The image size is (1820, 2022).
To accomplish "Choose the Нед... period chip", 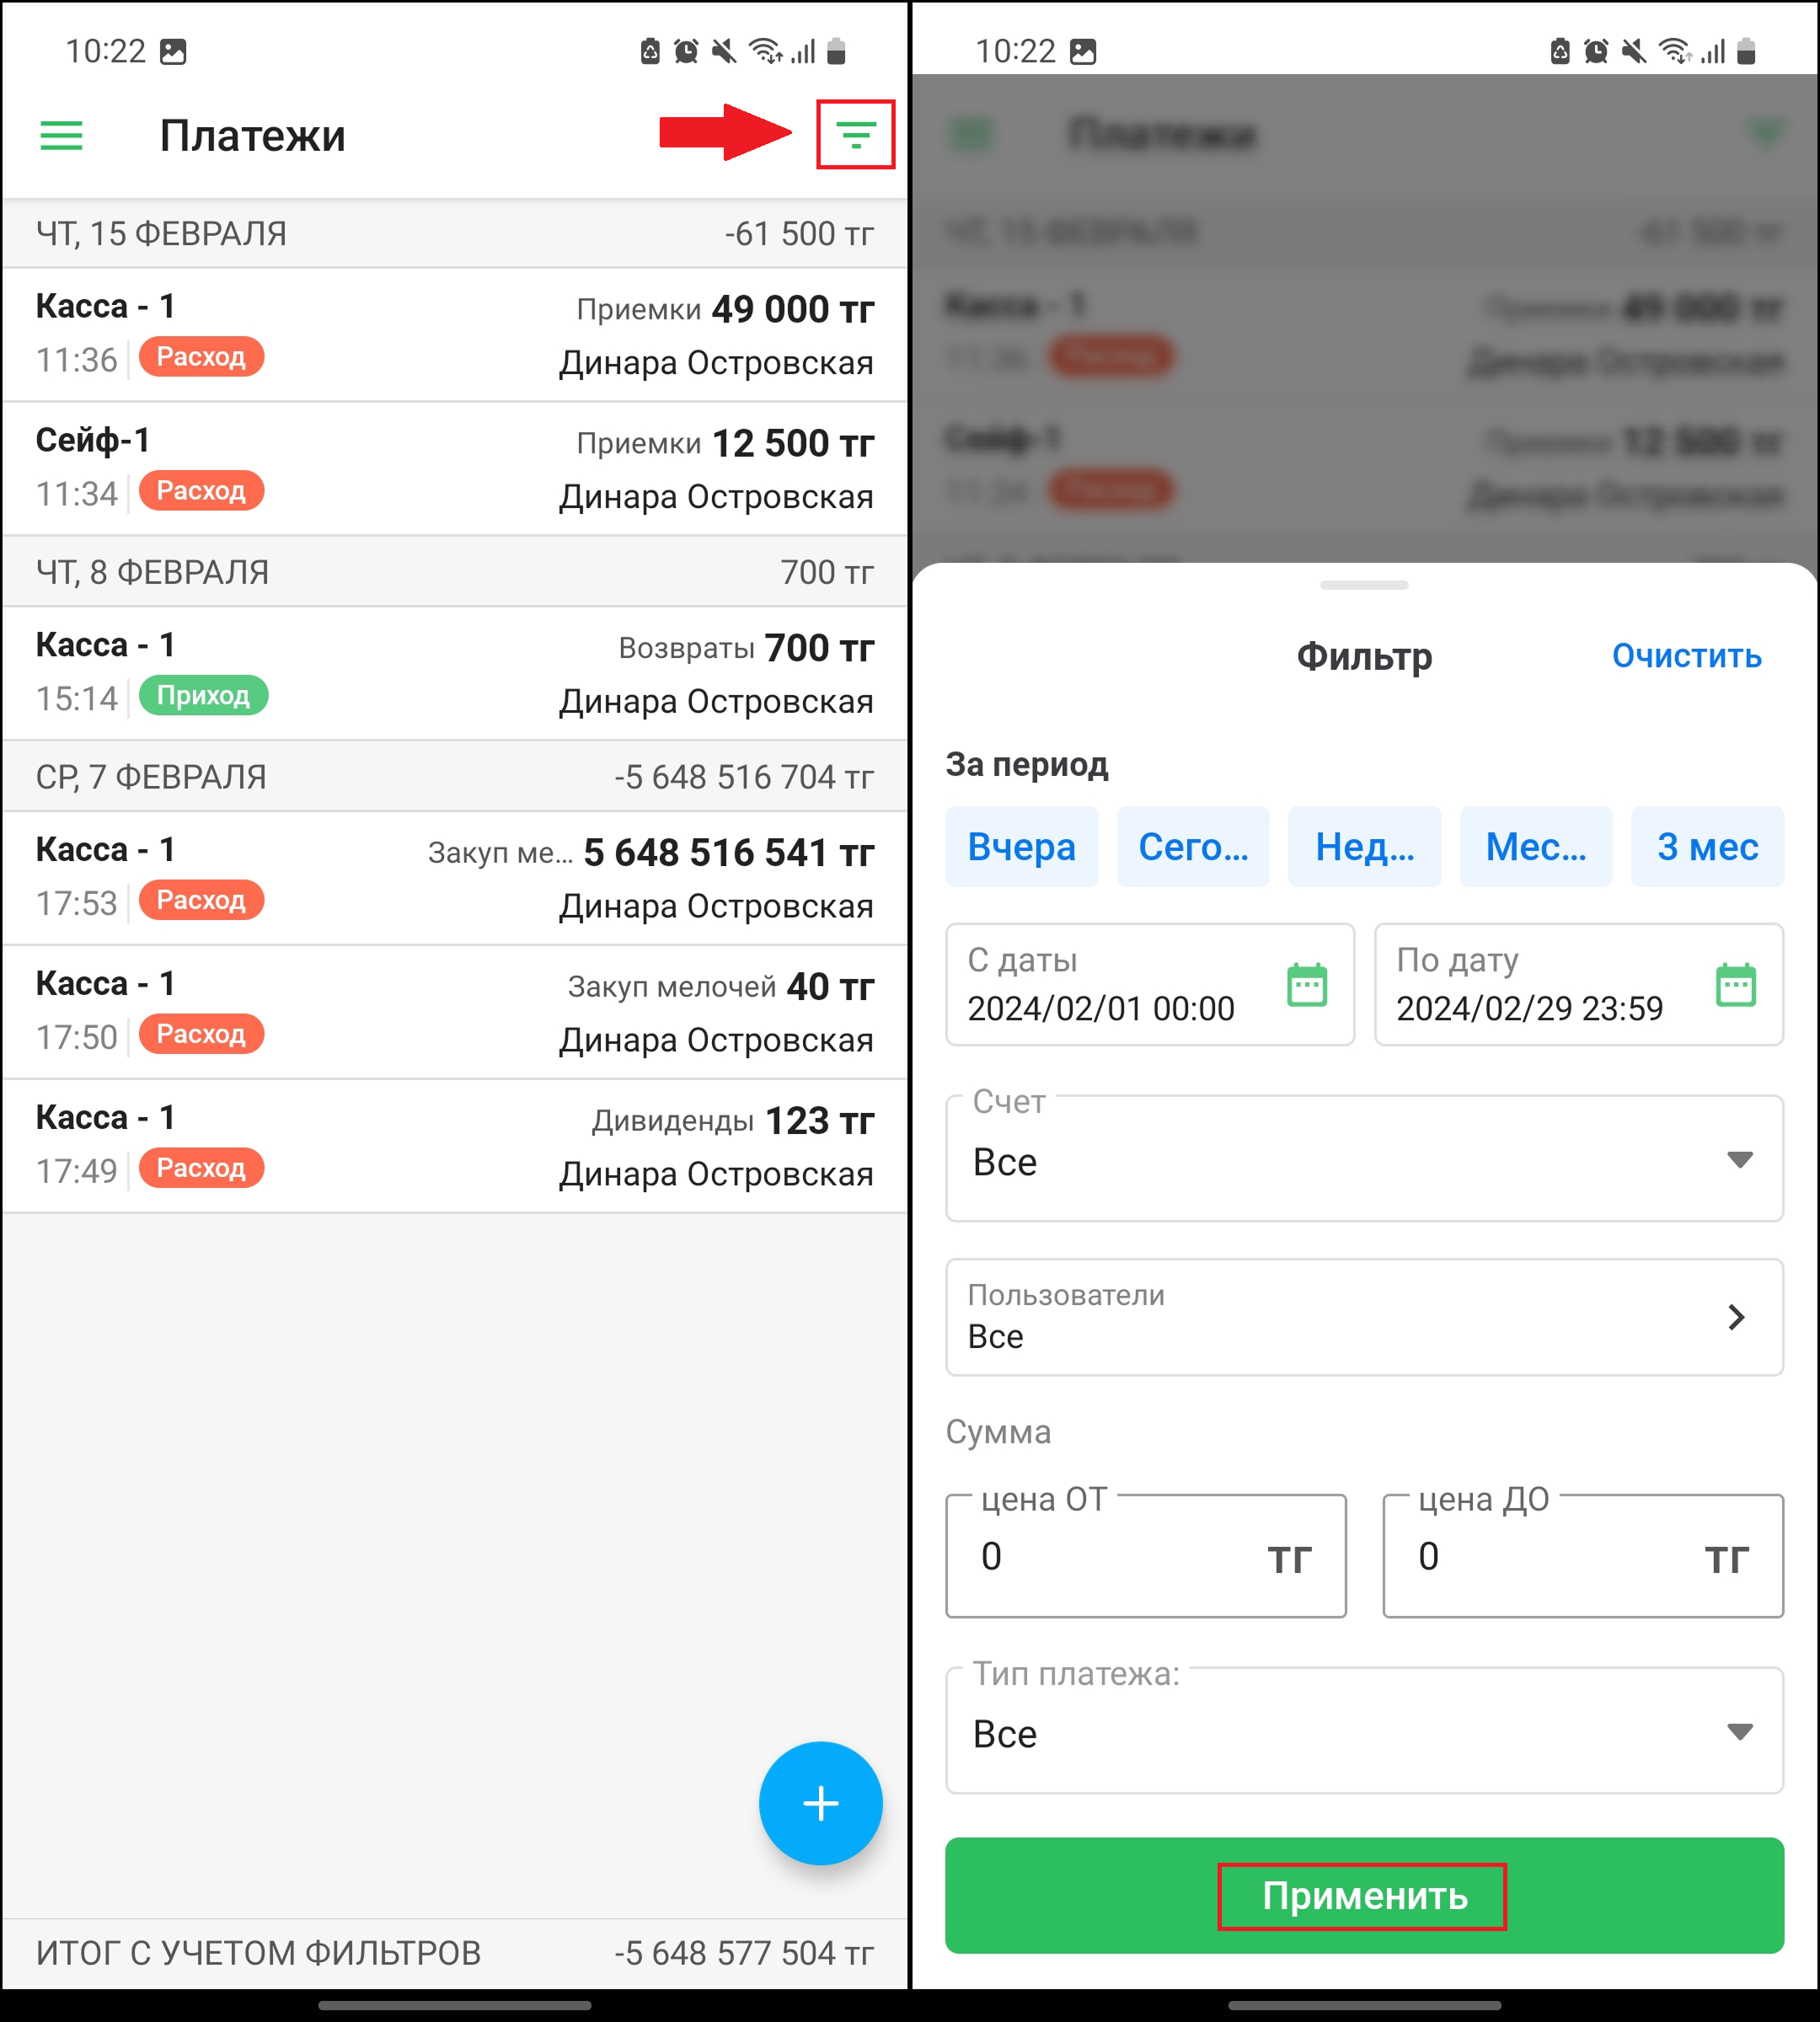I will coord(1364,847).
